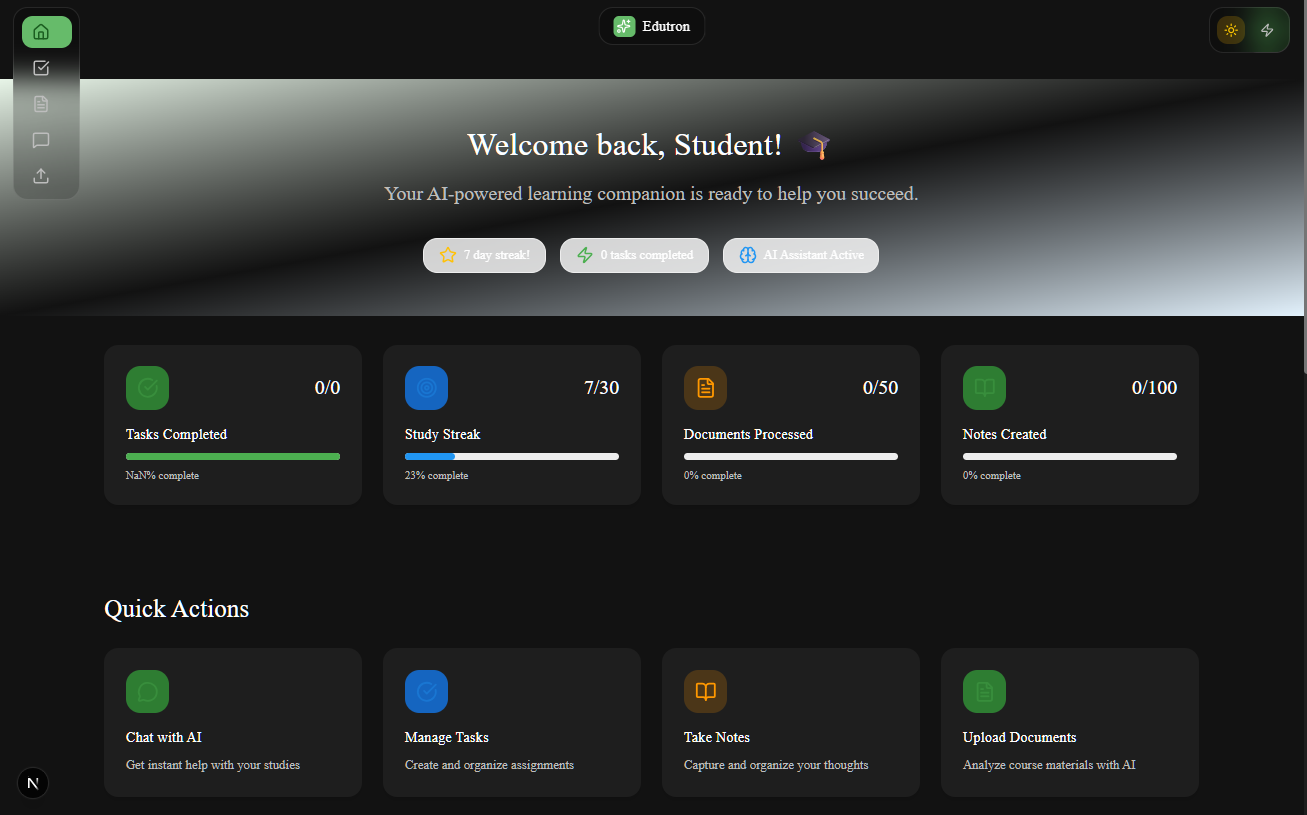Click the Edutron logo icon

pos(624,27)
